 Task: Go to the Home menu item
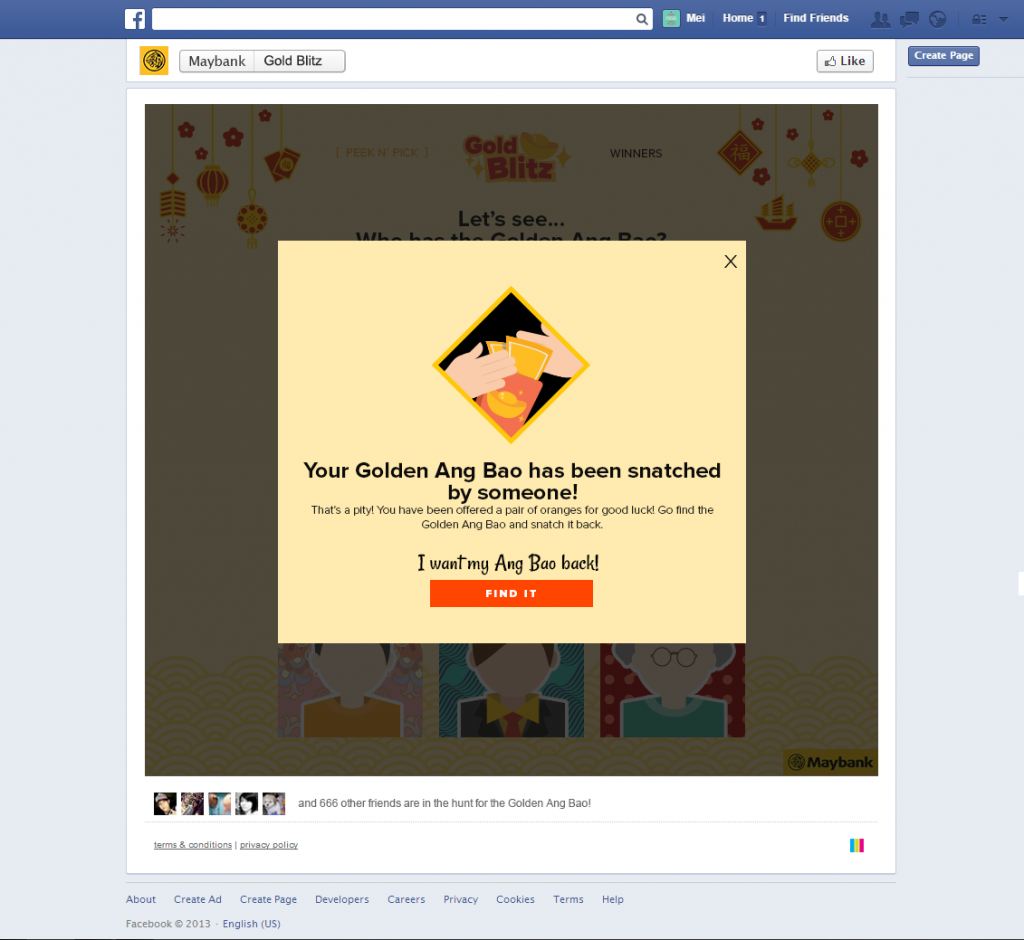[x=738, y=18]
